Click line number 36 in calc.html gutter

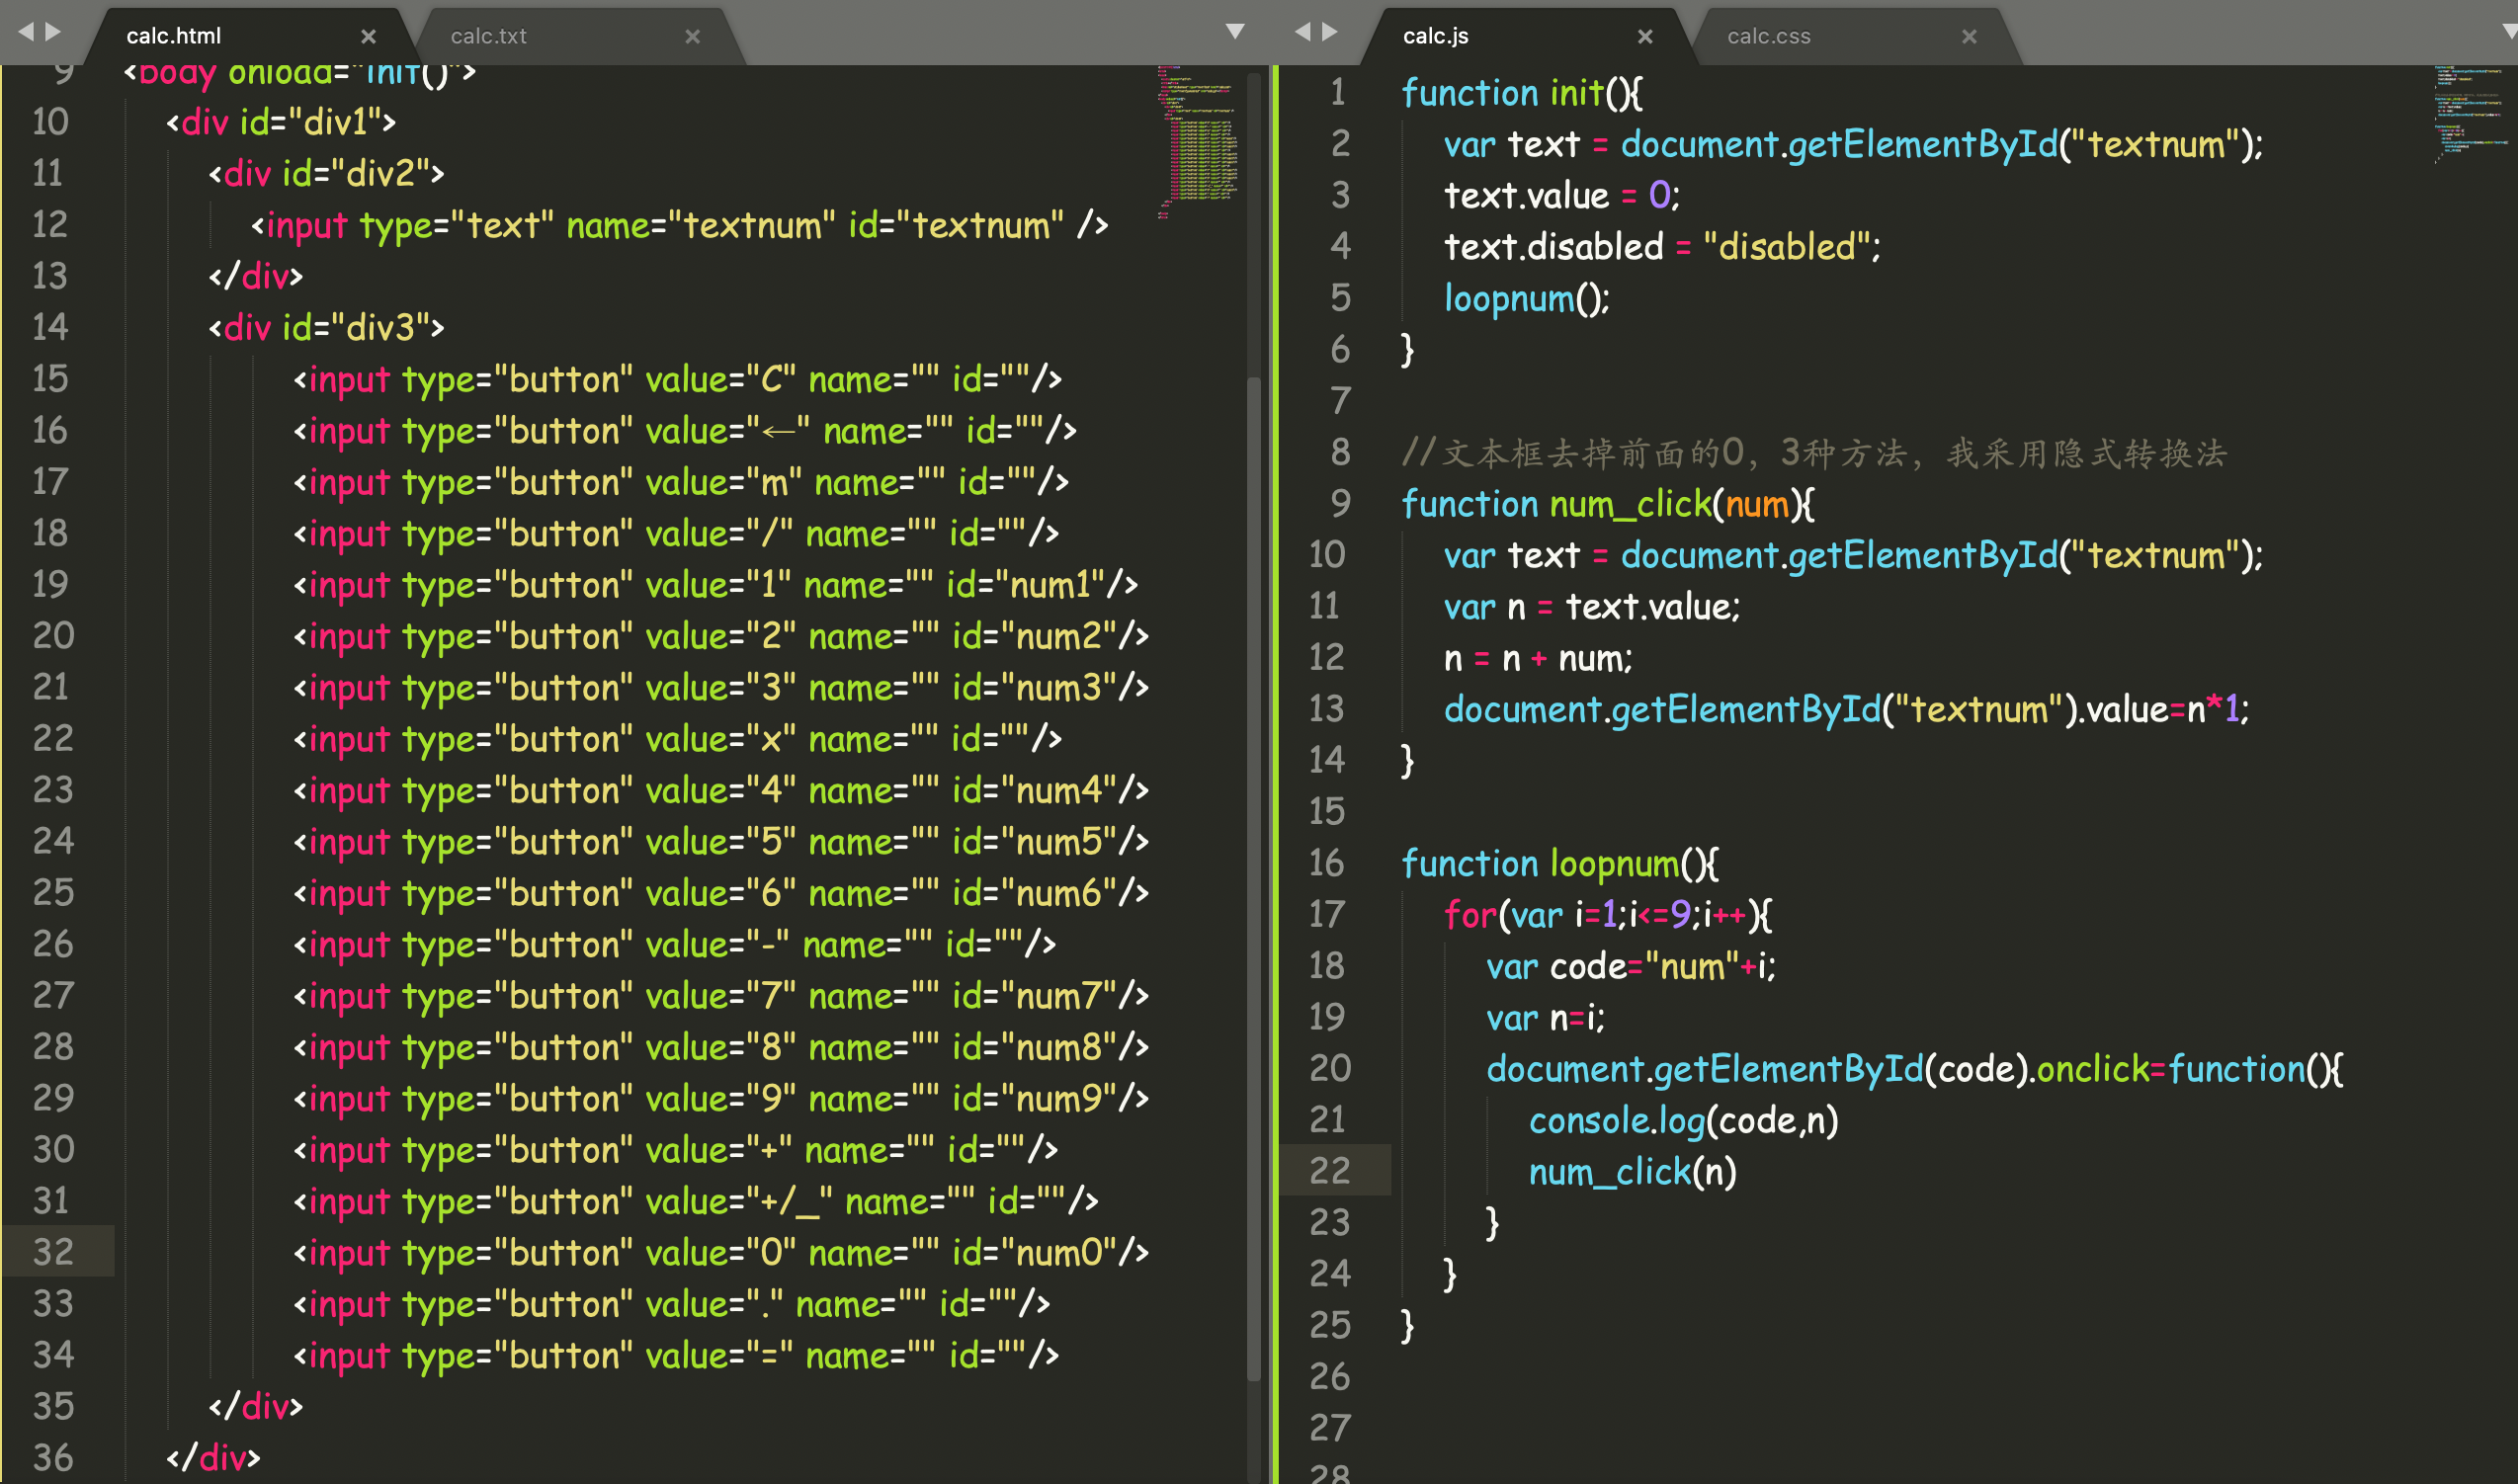tap(53, 1457)
